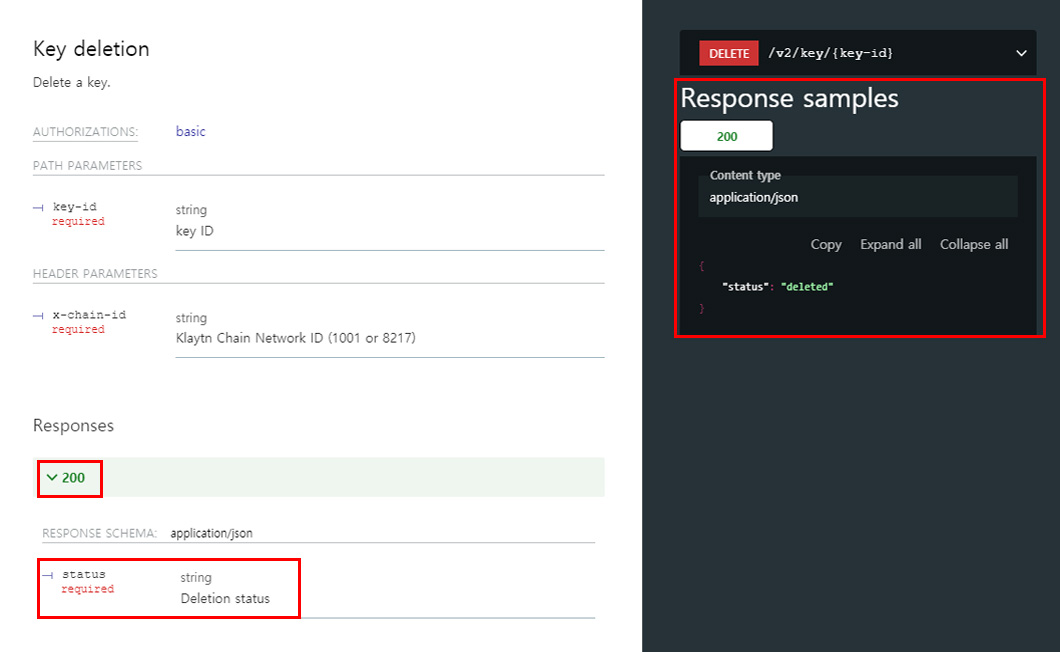Click the status response field name
The height and width of the screenshot is (652, 1060).
tap(84, 574)
